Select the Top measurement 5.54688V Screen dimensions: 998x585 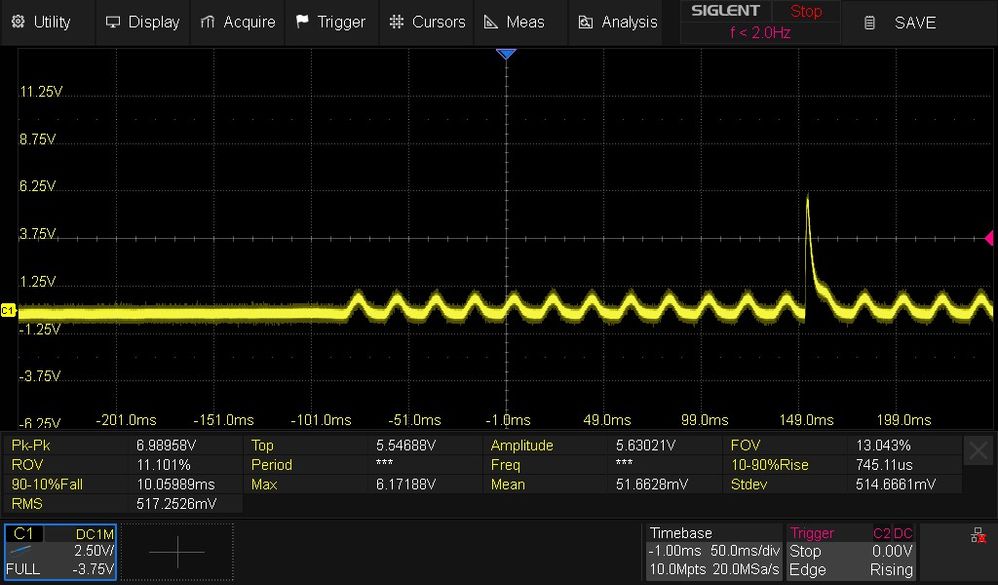pyautogui.click(x=364, y=445)
